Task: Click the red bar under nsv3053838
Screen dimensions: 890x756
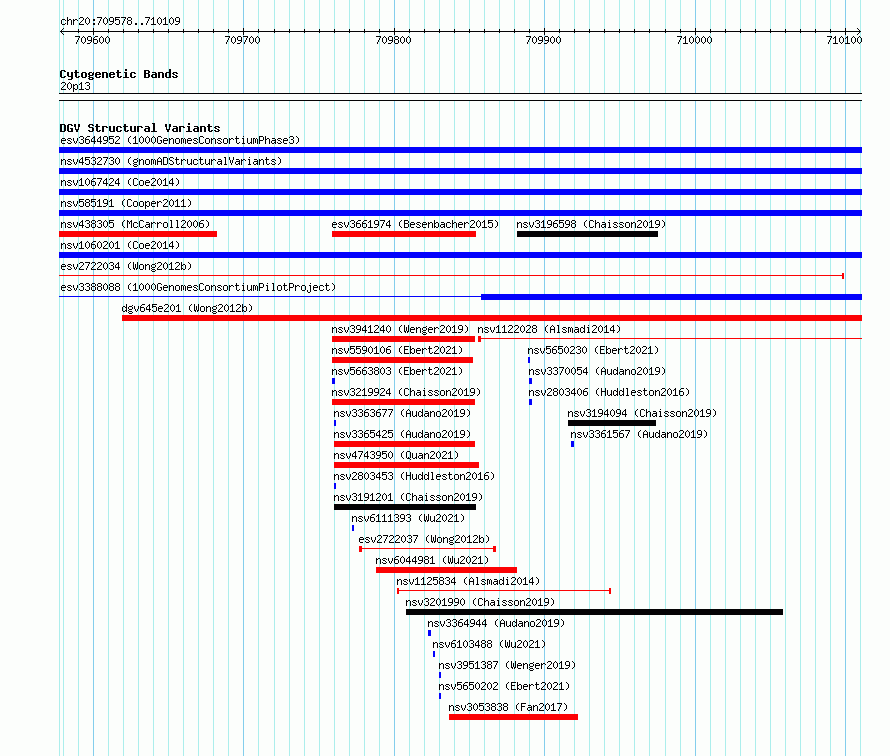Action: 513,717
